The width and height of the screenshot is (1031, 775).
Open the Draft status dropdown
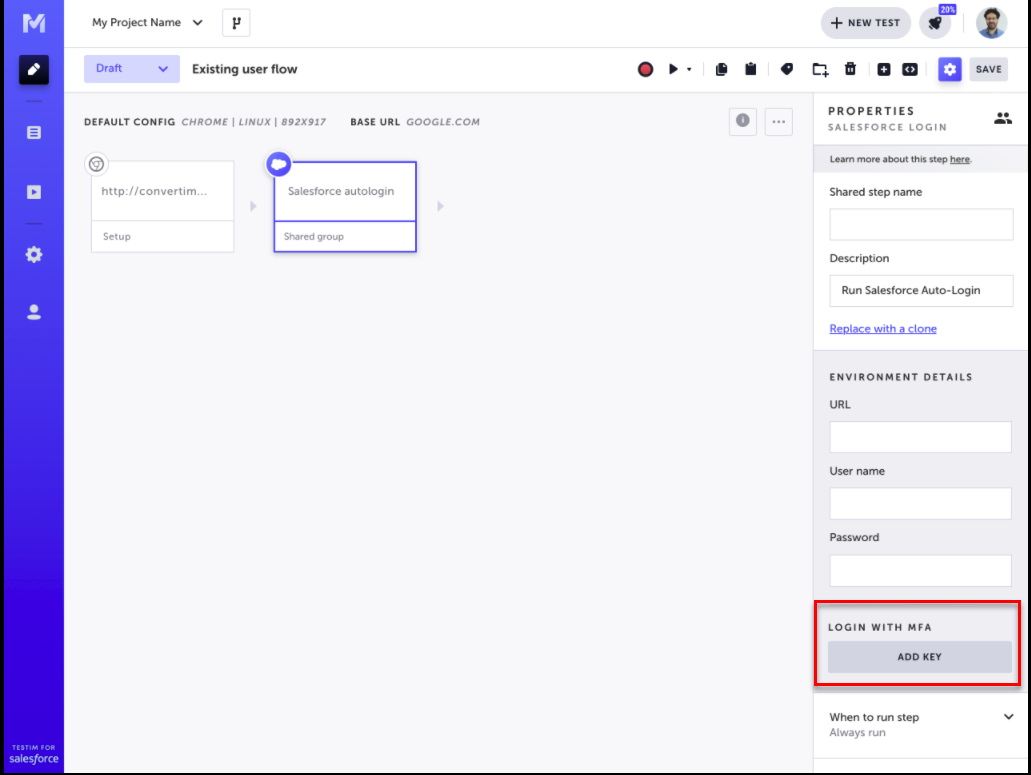pos(132,69)
